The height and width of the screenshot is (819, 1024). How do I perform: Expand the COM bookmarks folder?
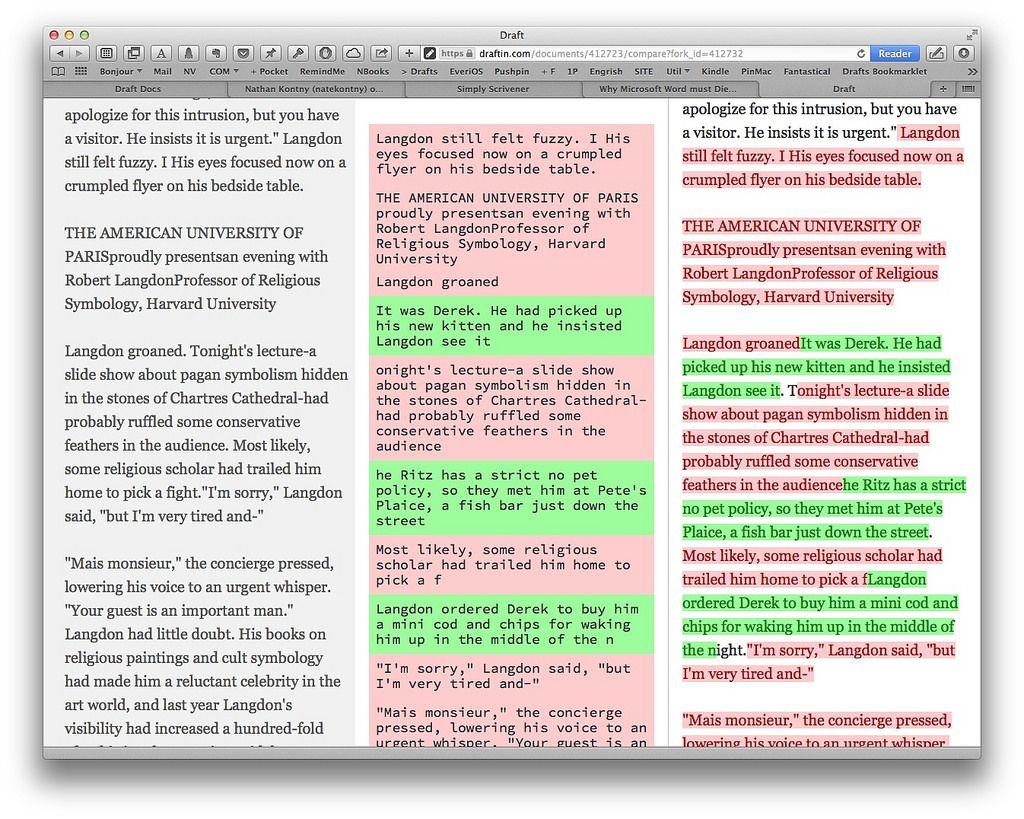click(x=223, y=72)
